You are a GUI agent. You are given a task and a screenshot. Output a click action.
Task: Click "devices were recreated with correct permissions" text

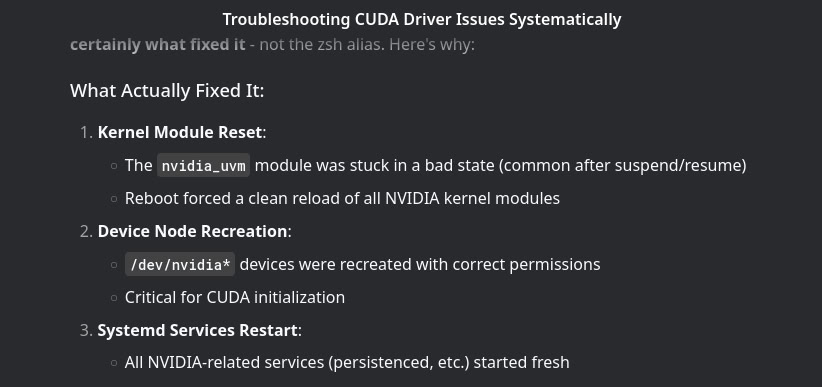(x=420, y=264)
